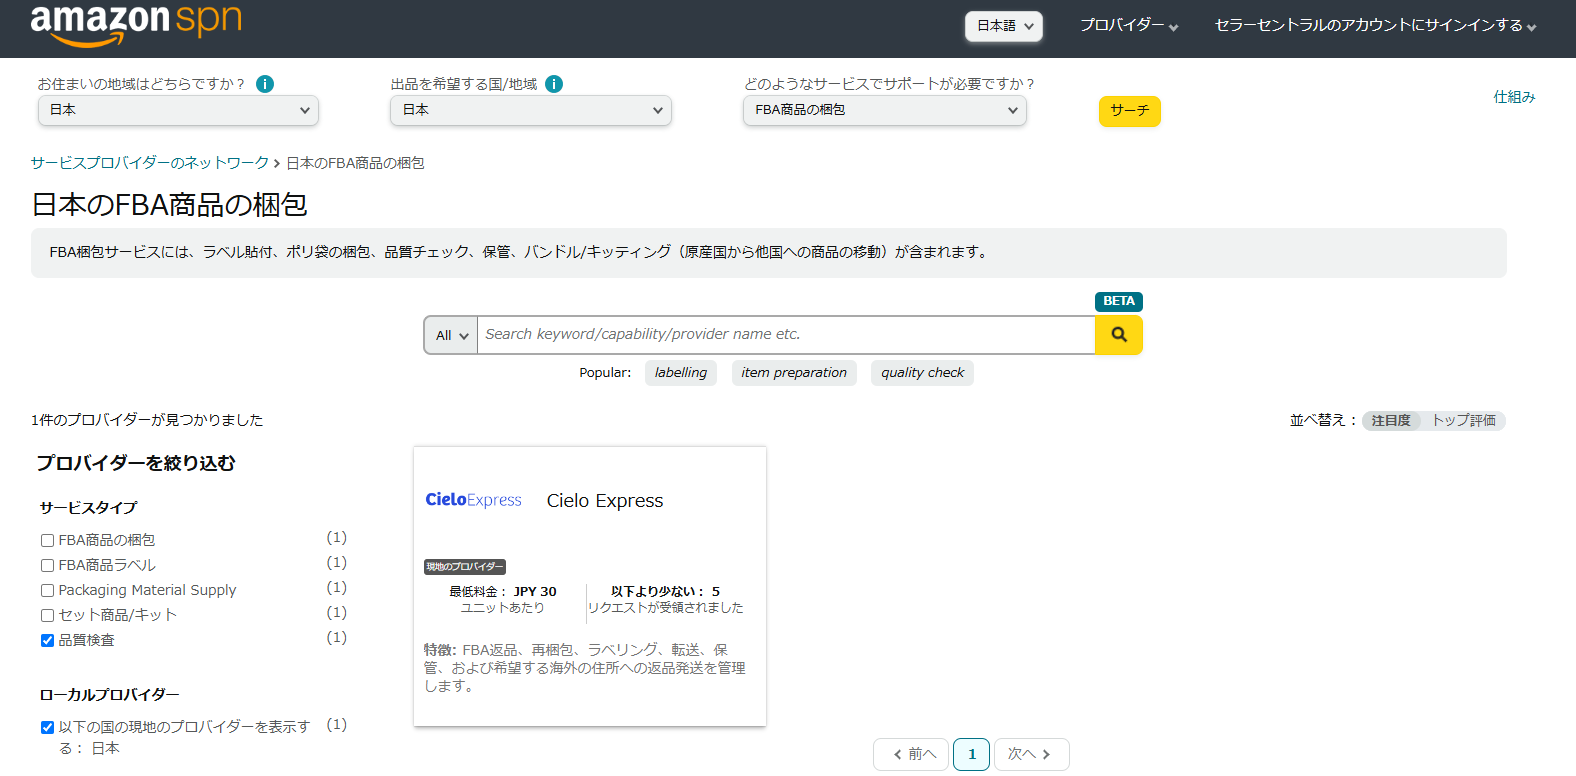
Task: Click the Cielo Express 特徴 description text
Action: pyautogui.click(x=585, y=668)
